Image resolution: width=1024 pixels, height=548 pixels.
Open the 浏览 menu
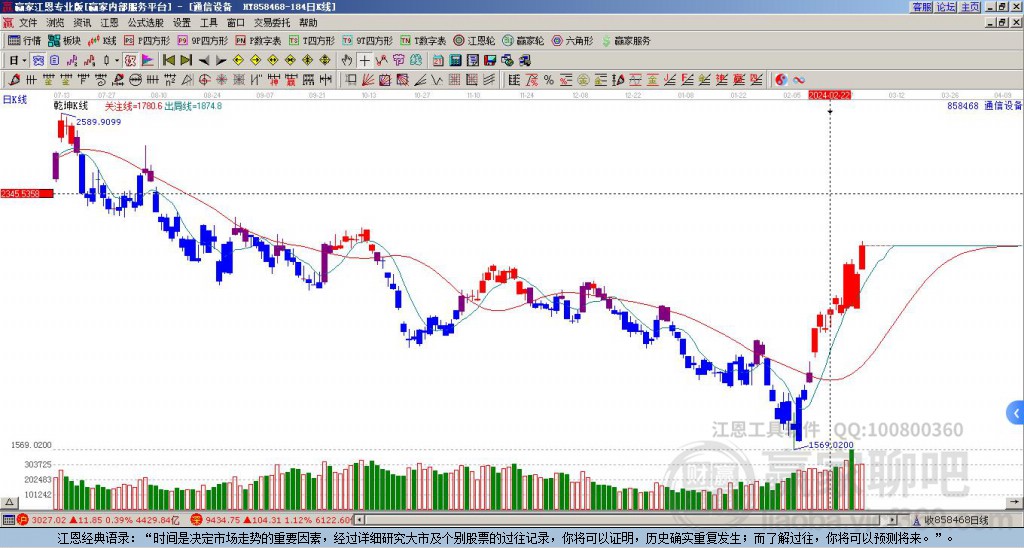click(x=55, y=23)
